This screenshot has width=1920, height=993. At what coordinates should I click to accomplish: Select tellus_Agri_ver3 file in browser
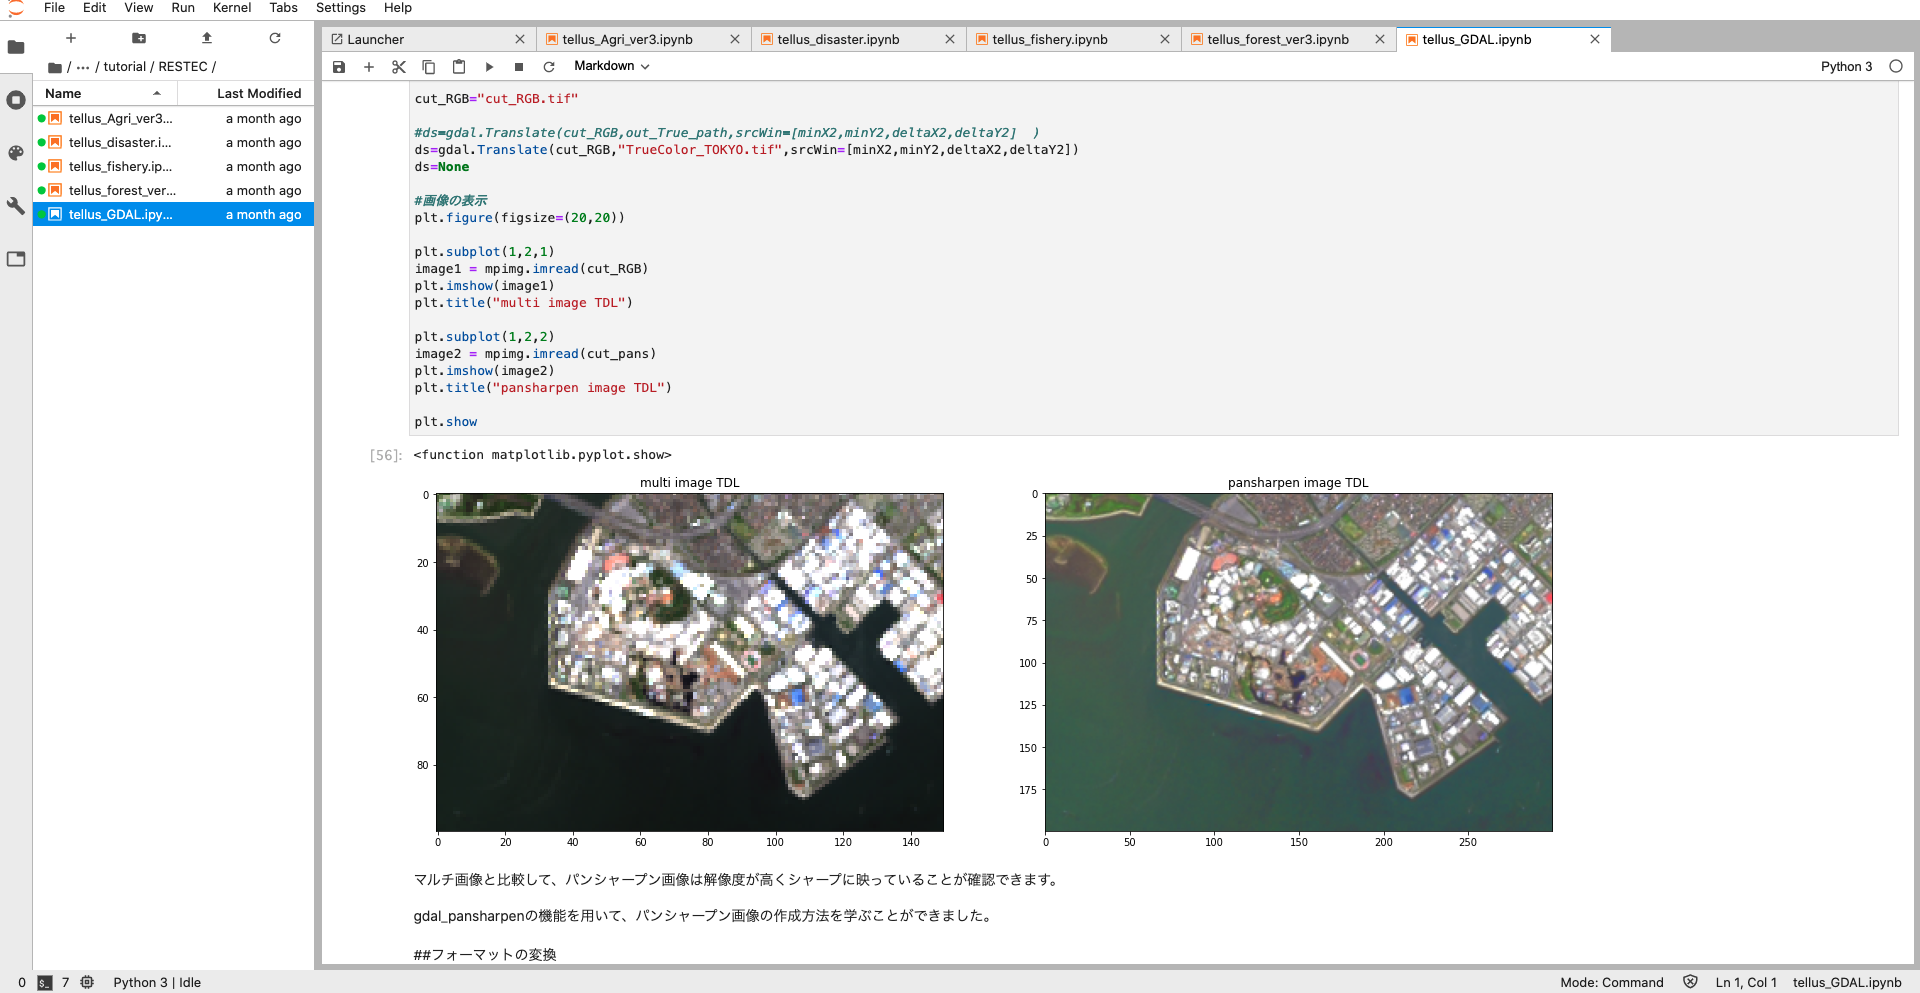point(174,118)
